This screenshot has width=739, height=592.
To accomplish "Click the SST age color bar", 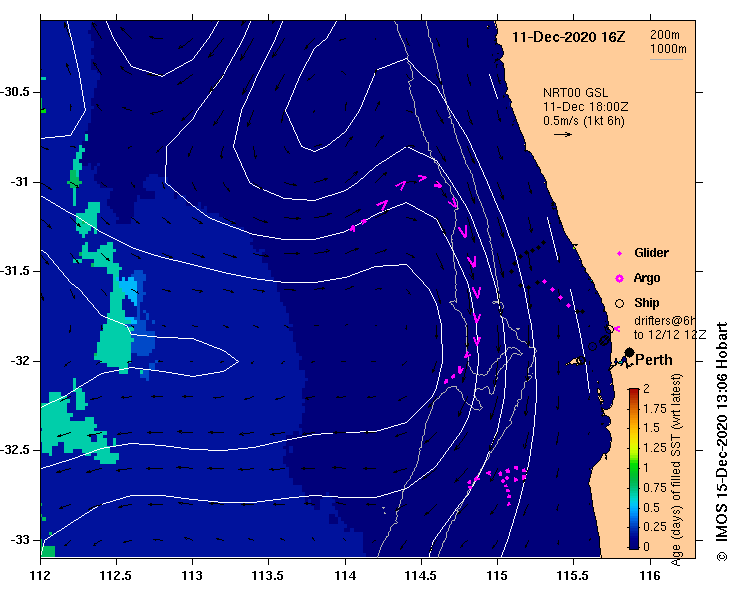I will (x=633, y=469).
